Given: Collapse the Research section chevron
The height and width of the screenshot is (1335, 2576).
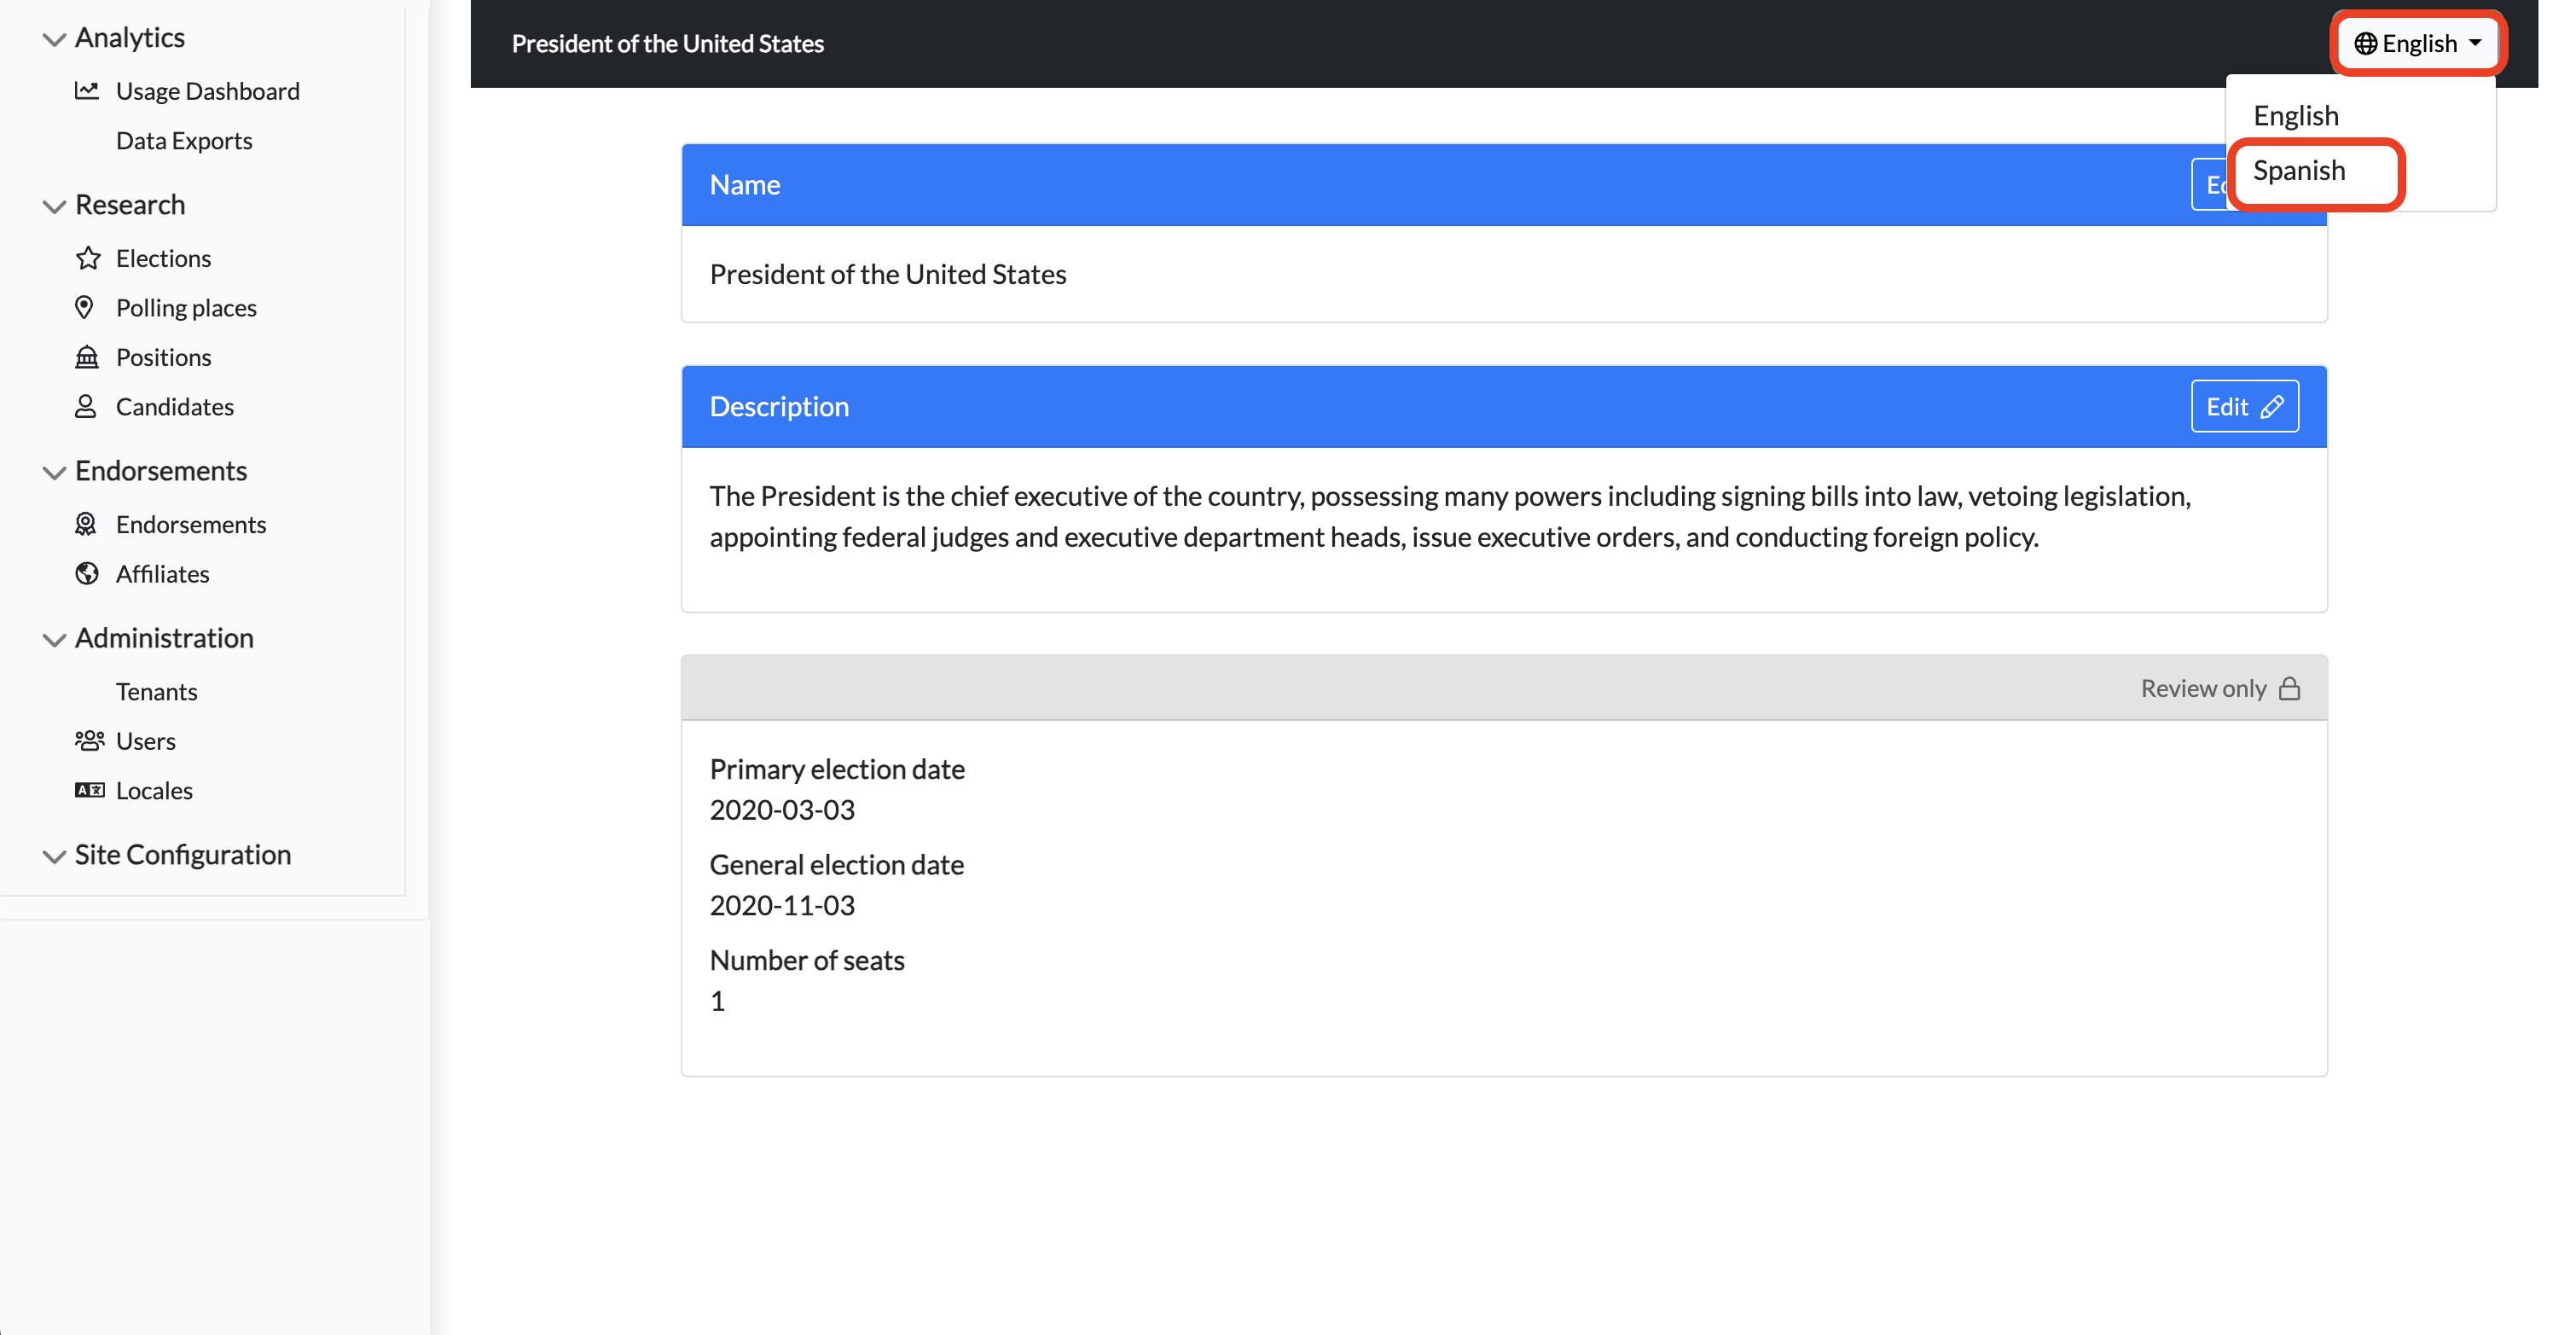Looking at the screenshot, I should pyautogui.click(x=54, y=206).
